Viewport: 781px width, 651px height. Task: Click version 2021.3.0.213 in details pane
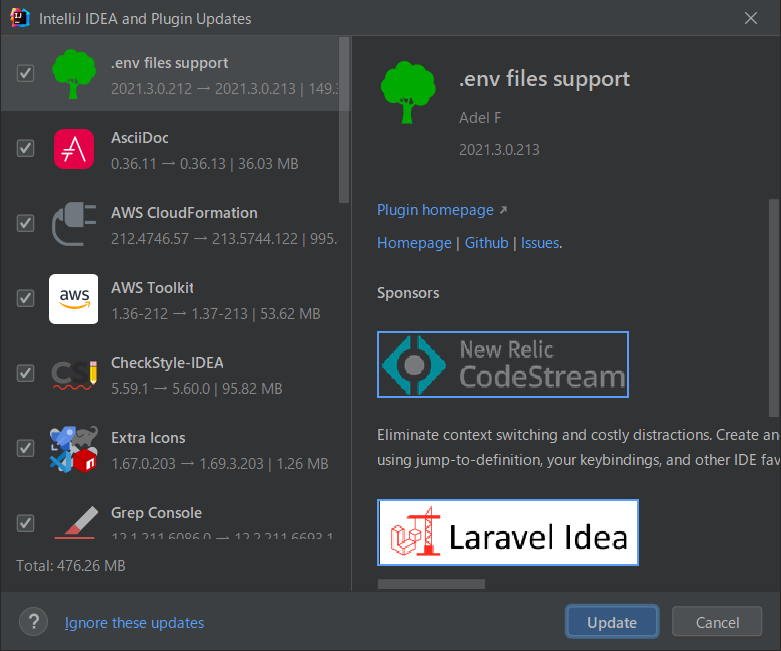(499, 150)
